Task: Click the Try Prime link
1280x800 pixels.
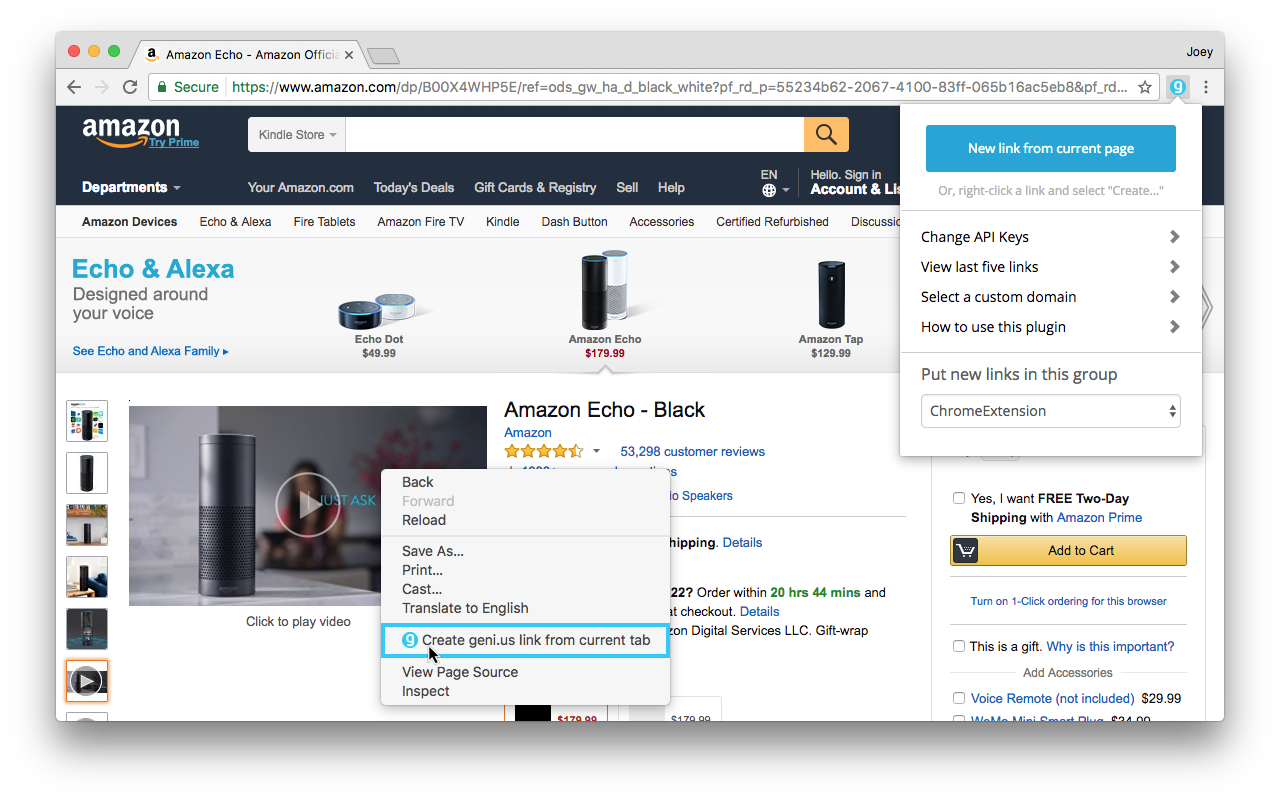Action: (x=174, y=143)
